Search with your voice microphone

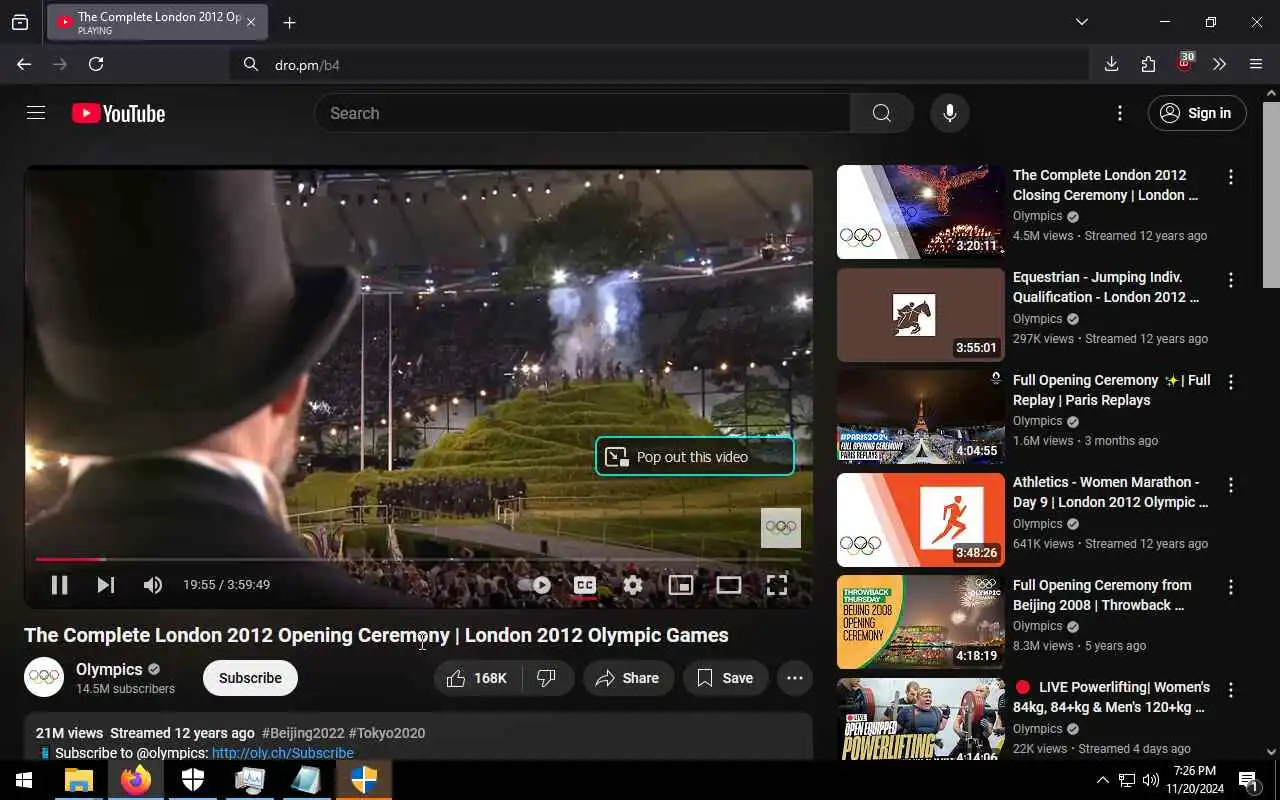950,113
